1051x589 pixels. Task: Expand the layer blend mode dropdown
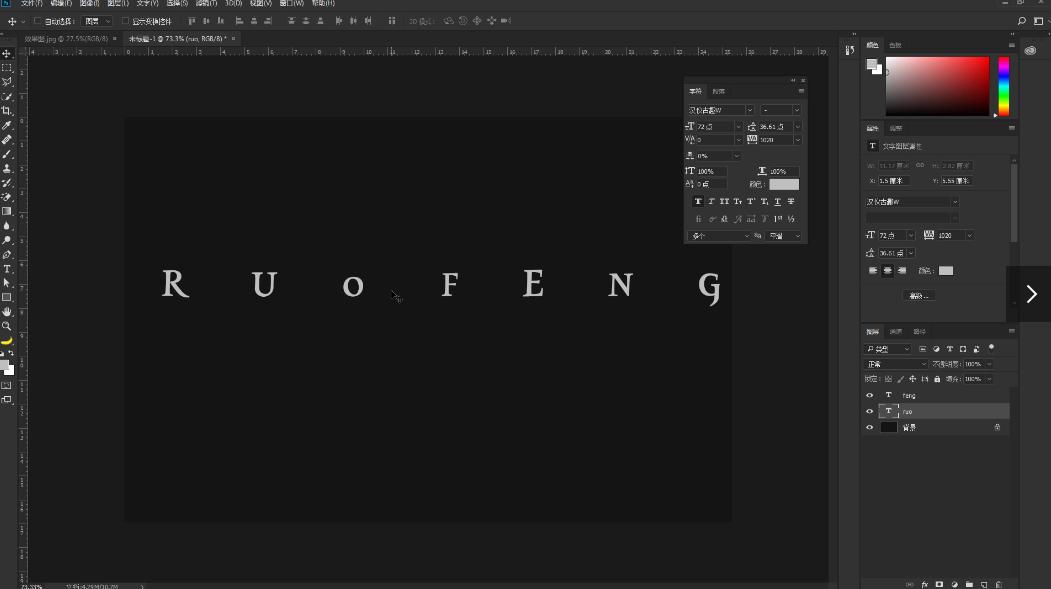895,364
